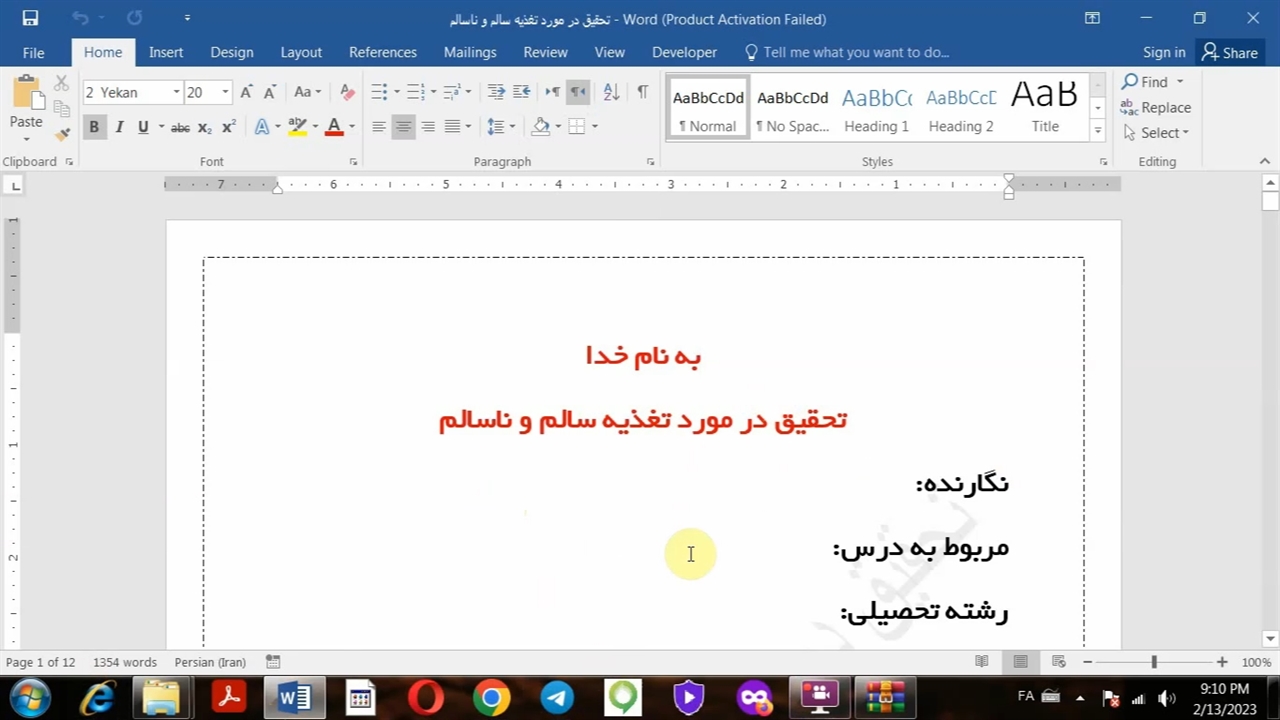The height and width of the screenshot is (720, 1280).
Task: Click the Increase Indent icon
Action: tap(521, 92)
